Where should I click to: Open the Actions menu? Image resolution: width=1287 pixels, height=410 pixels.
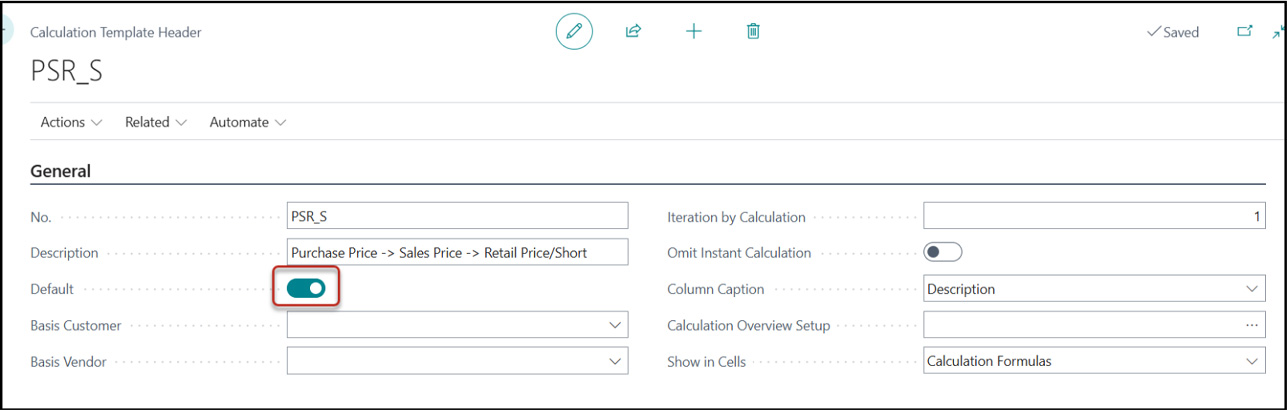71,122
